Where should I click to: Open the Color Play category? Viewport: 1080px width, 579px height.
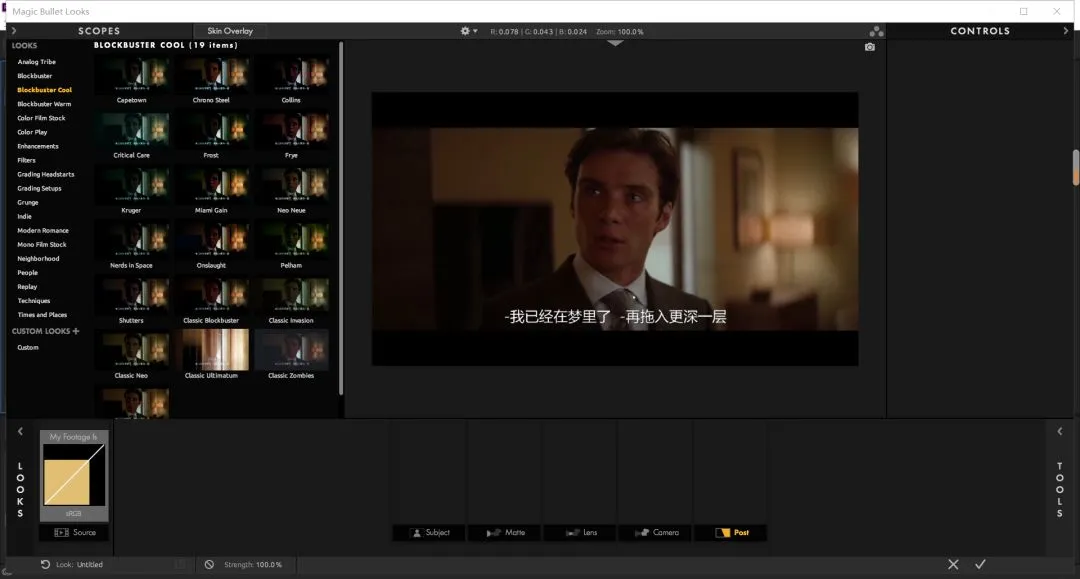(32, 132)
